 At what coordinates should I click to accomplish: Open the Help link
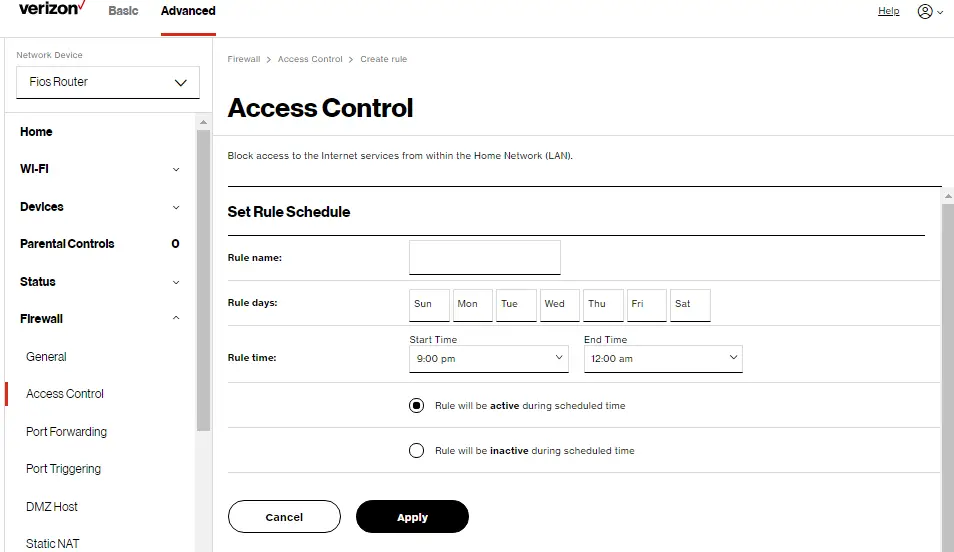pos(888,10)
